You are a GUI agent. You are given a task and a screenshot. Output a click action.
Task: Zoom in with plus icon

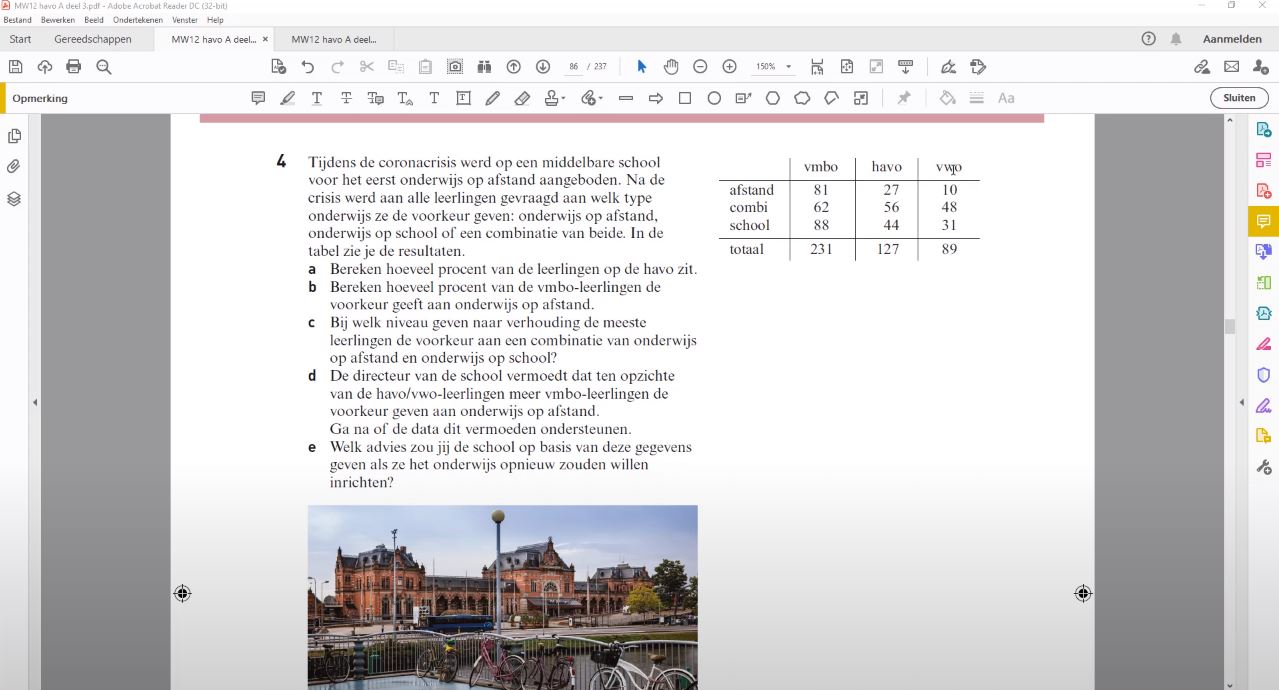(x=730, y=67)
